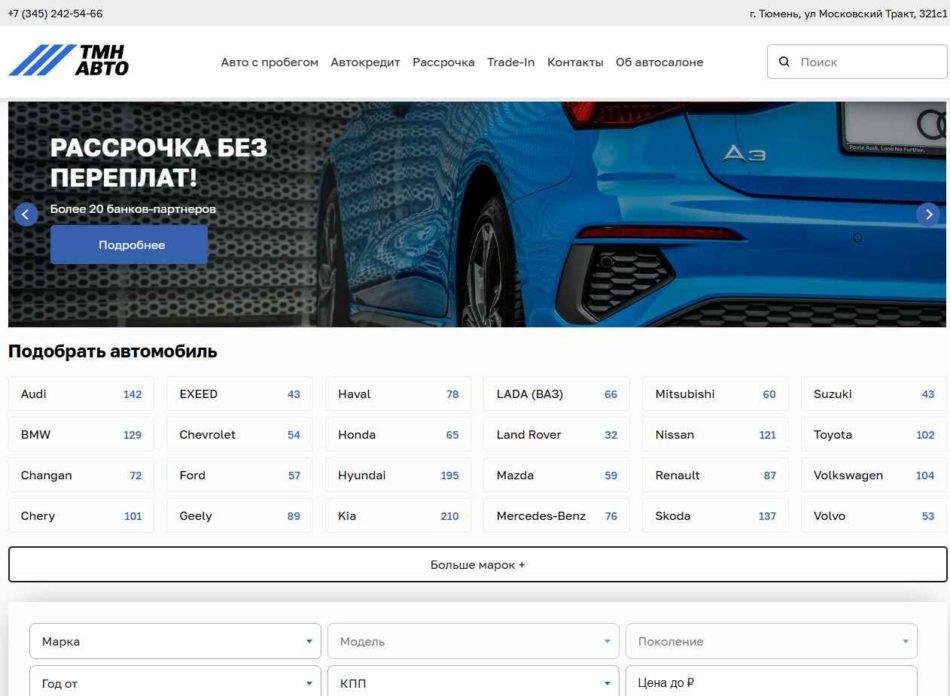Open the Модель dropdown
Viewport: 950px width, 696px height.
pos(473,641)
